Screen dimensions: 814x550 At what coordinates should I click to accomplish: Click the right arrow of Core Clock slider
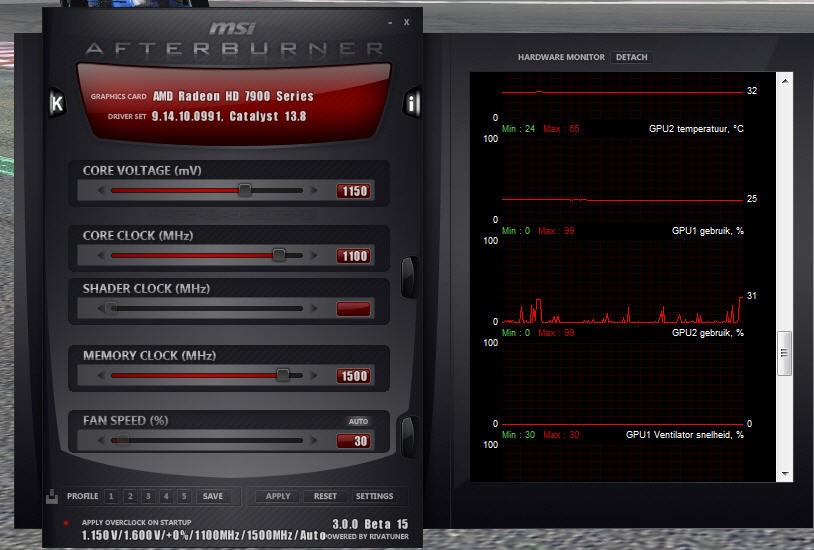pyautogui.click(x=314, y=256)
